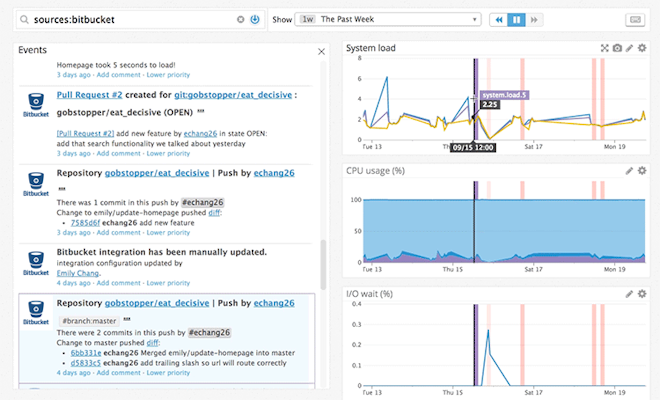Click Emily Chang author link

point(80,272)
